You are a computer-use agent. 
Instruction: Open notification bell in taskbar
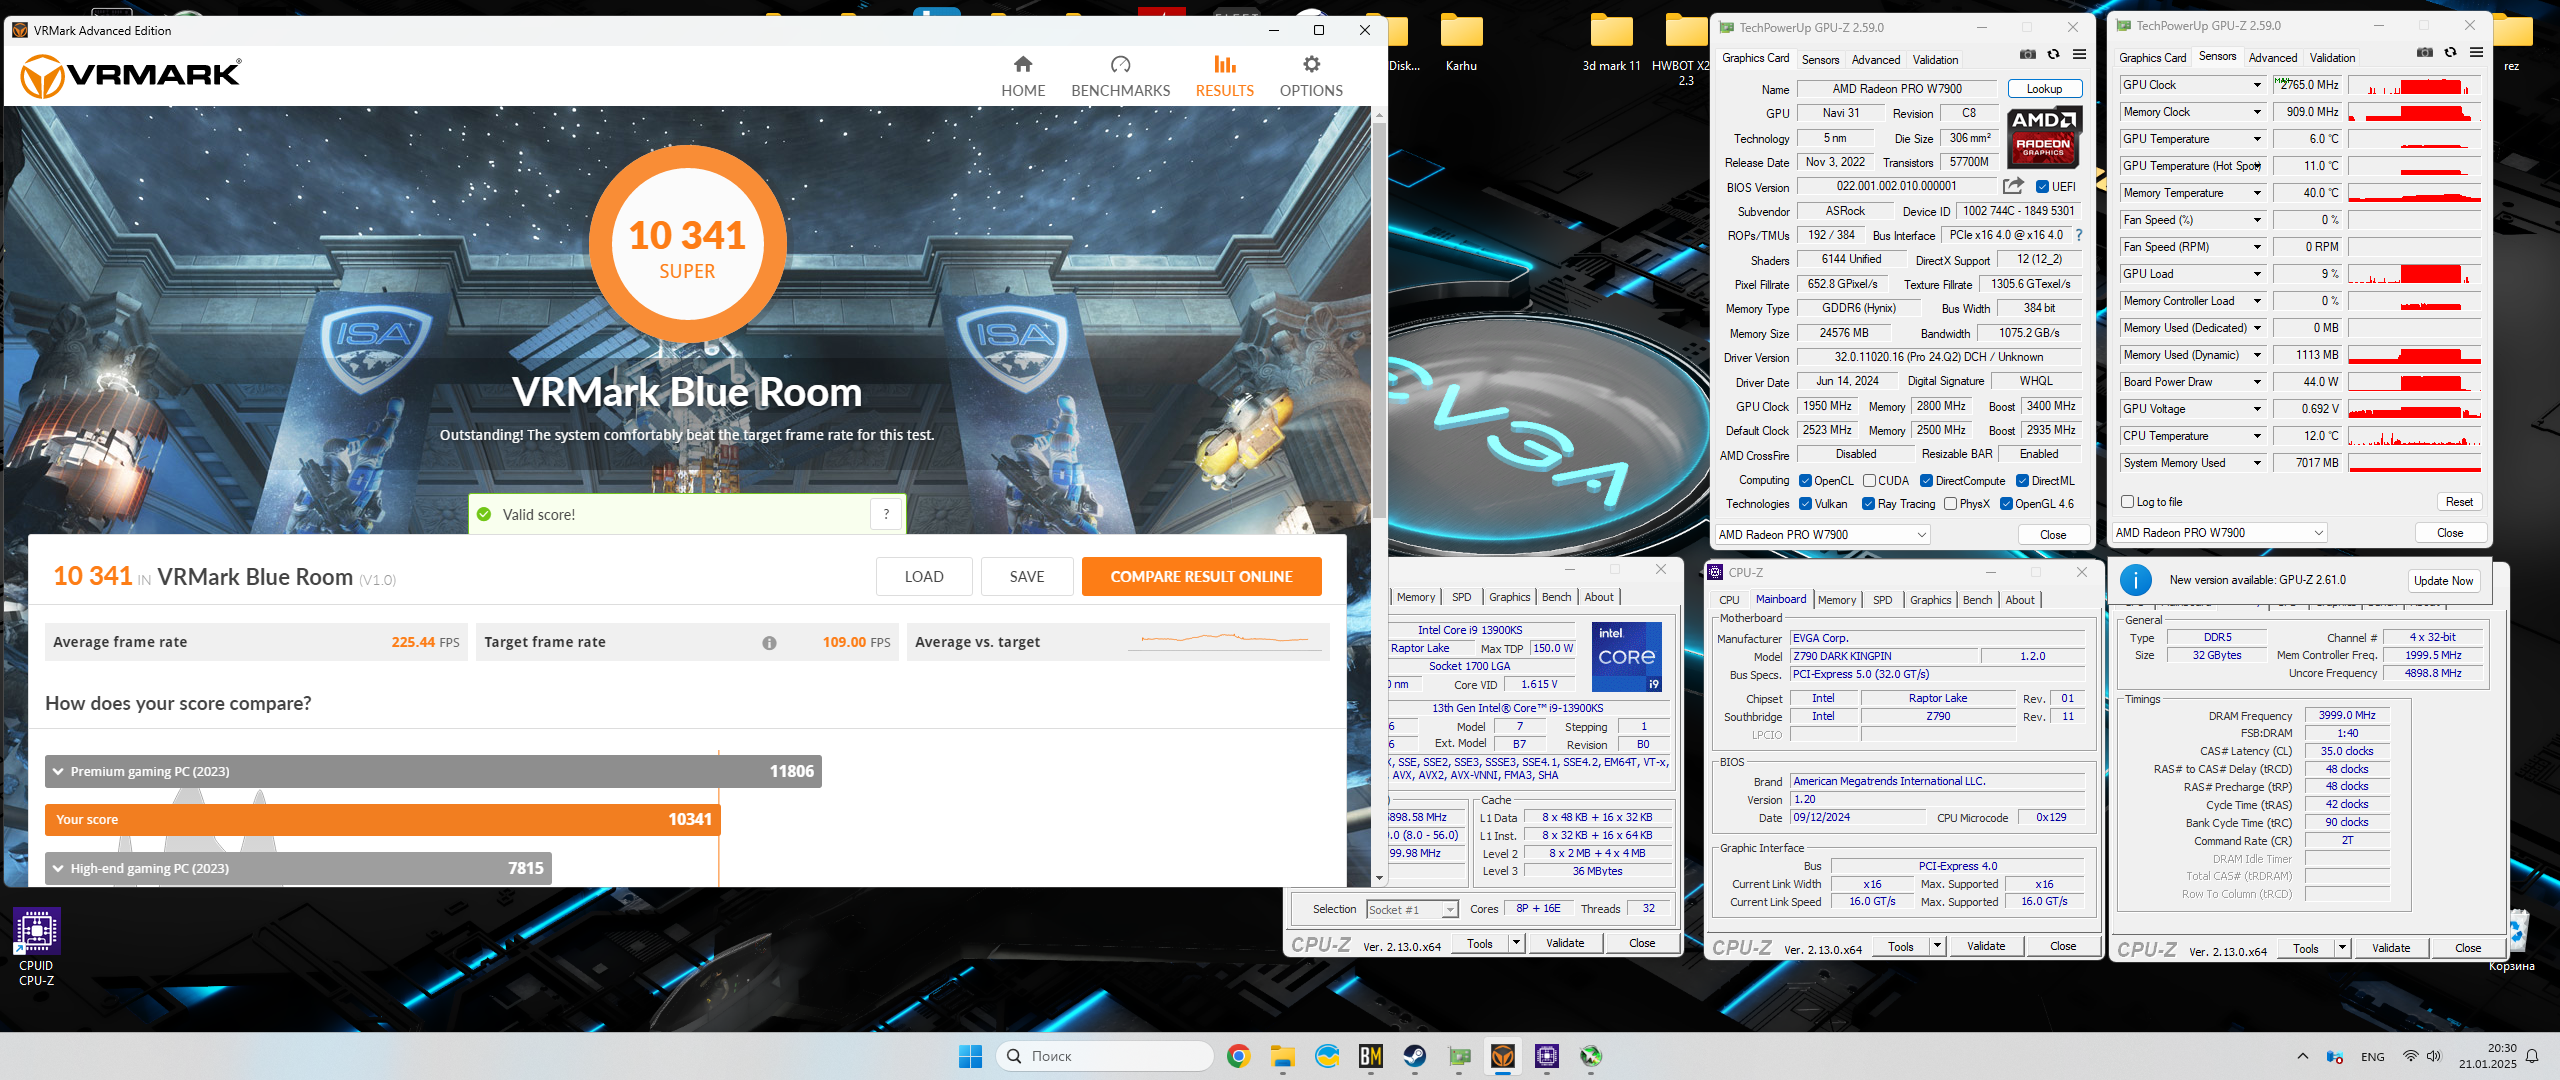pyautogui.click(x=2532, y=1056)
